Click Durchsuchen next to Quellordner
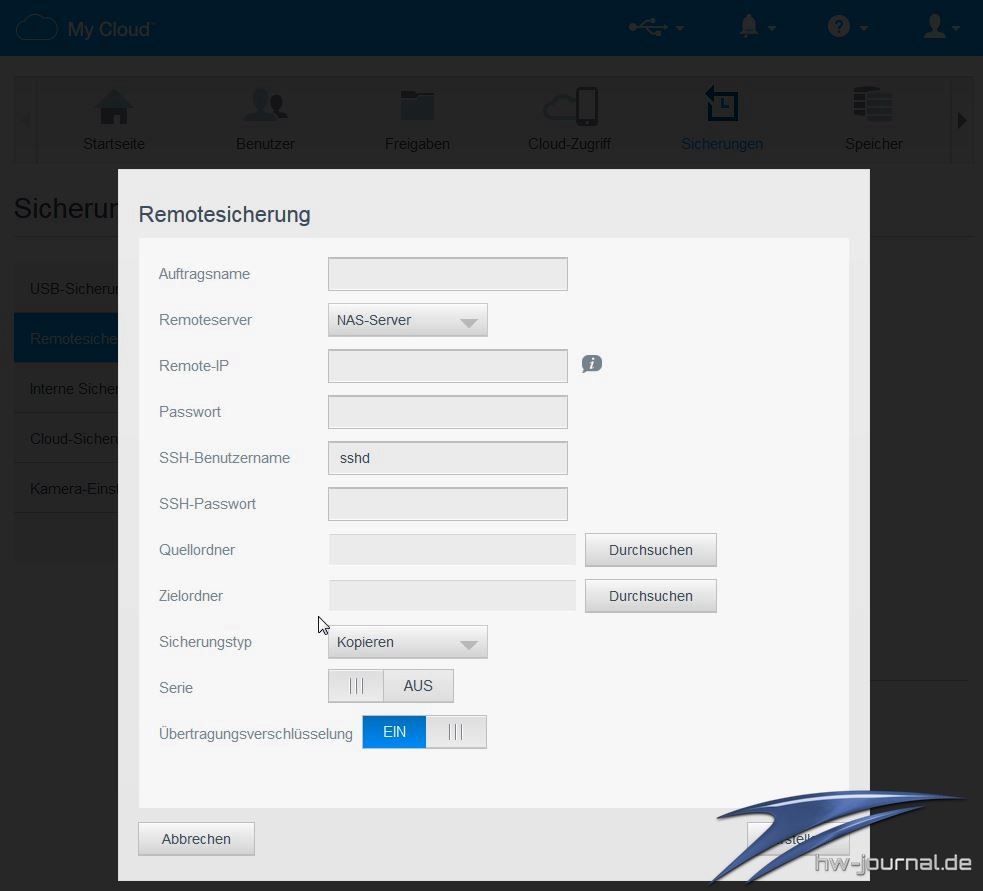The width and height of the screenshot is (983, 891). tap(650, 550)
